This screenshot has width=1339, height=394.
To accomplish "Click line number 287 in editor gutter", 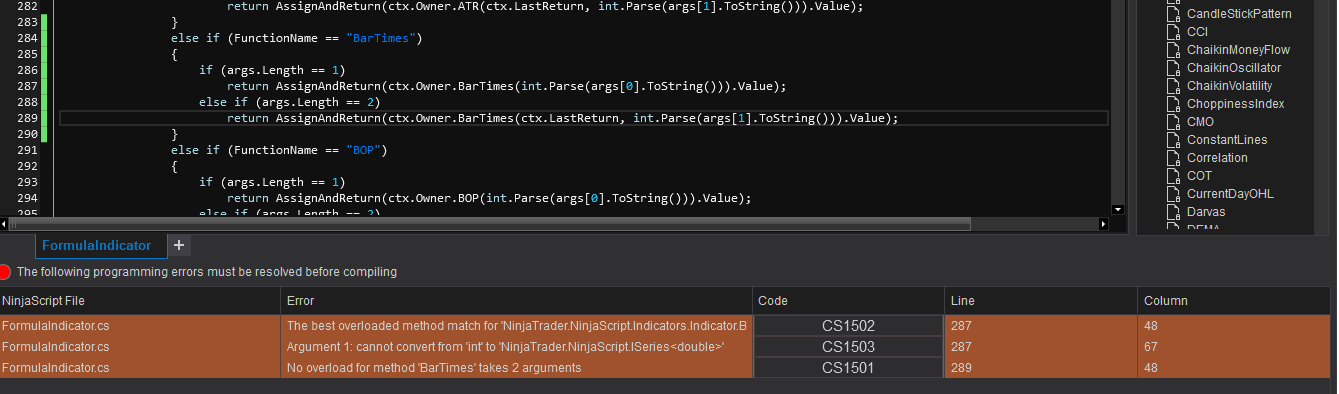I will [x=28, y=86].
